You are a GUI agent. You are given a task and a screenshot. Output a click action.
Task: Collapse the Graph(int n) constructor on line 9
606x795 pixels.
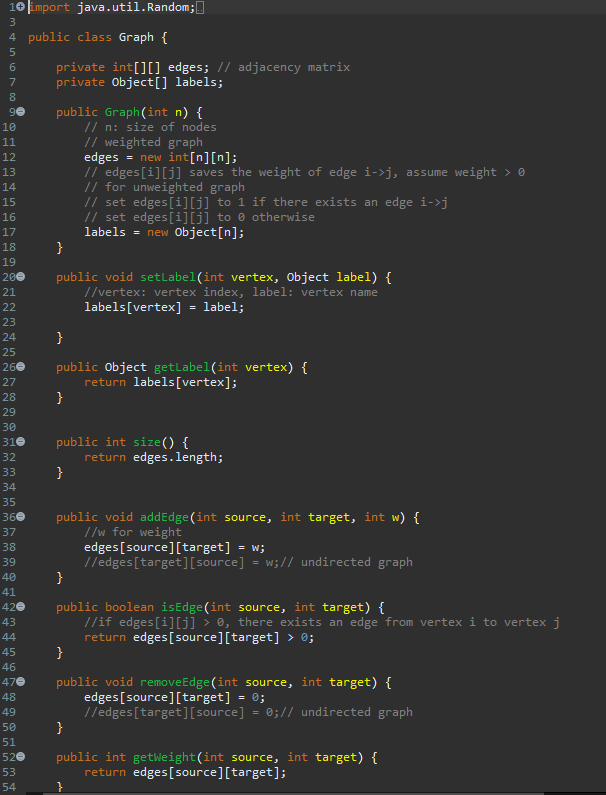(21, 112)
